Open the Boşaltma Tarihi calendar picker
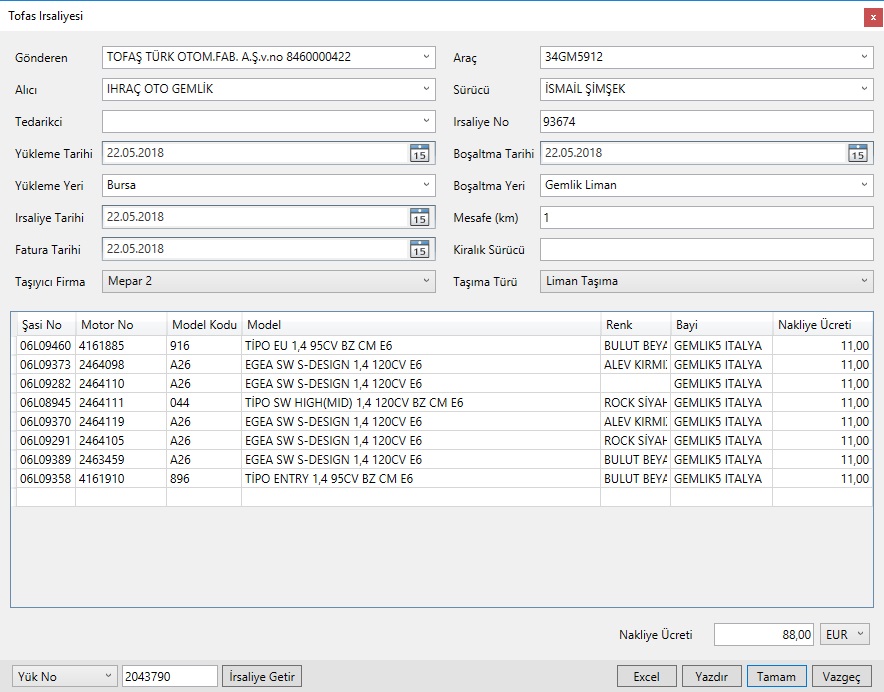Viewport: 884px width, 692px height. (x=858, y=153)
